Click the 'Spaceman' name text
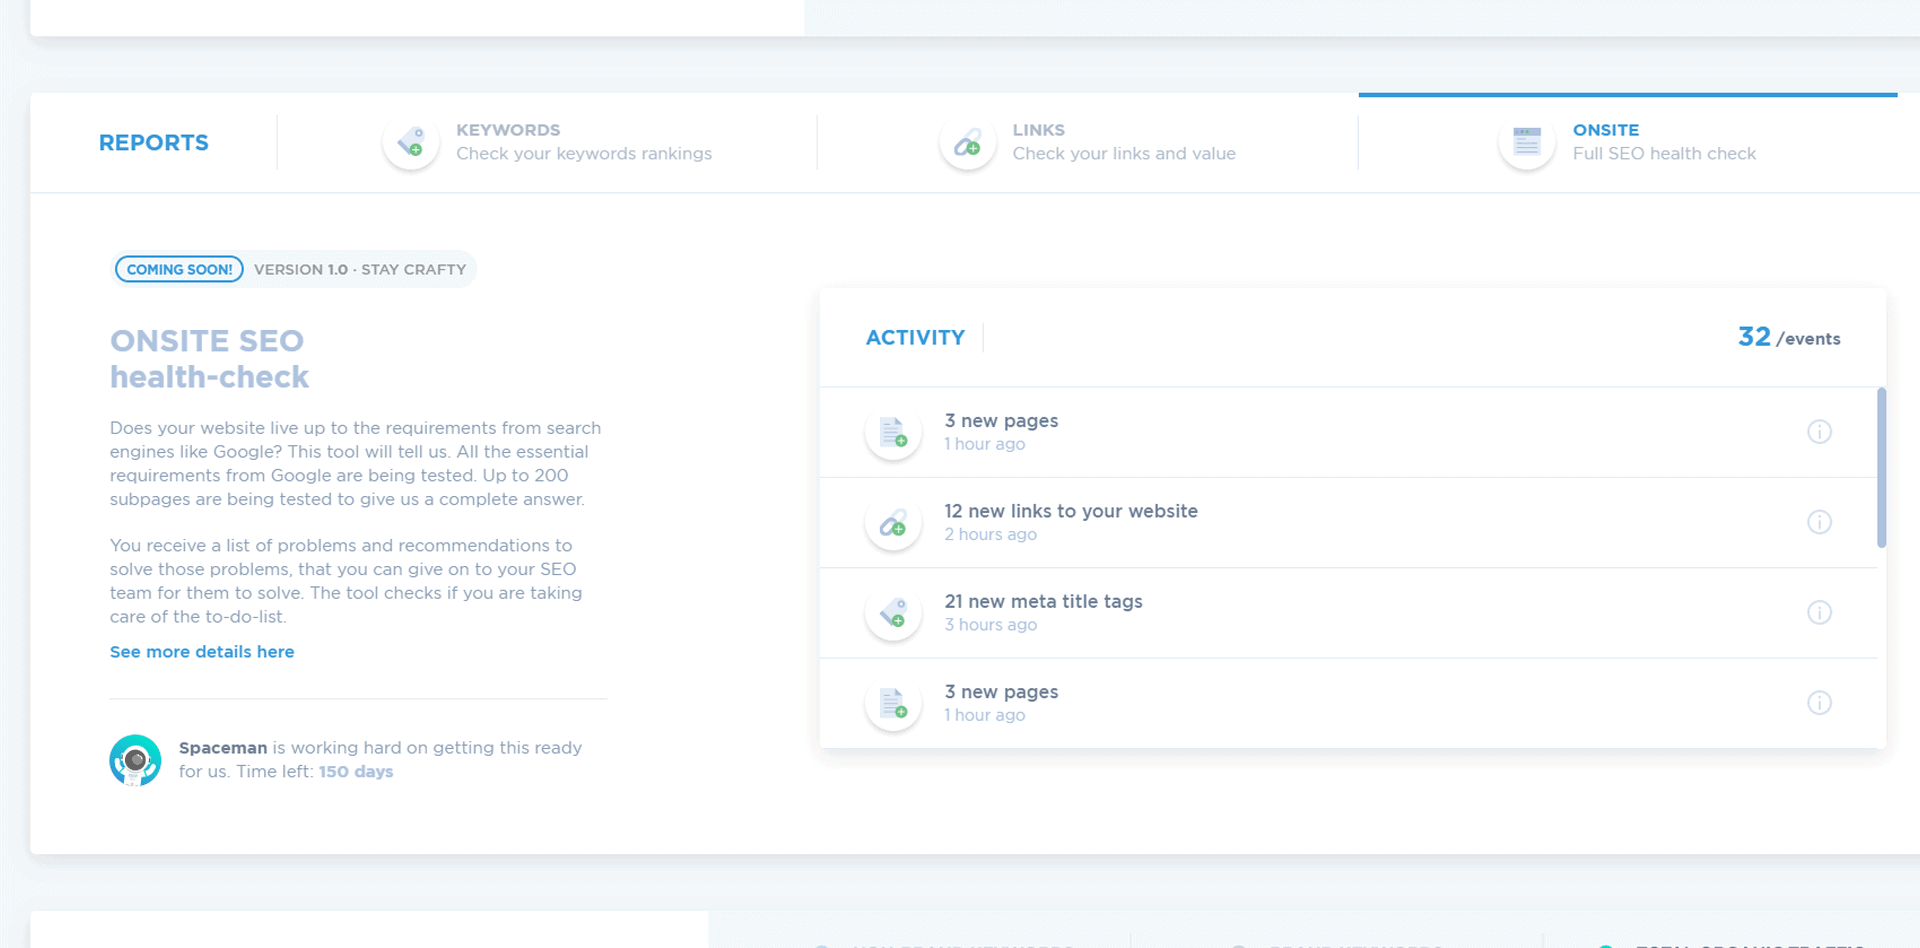The image size is (1920, 948). click(x=223, y=748)
